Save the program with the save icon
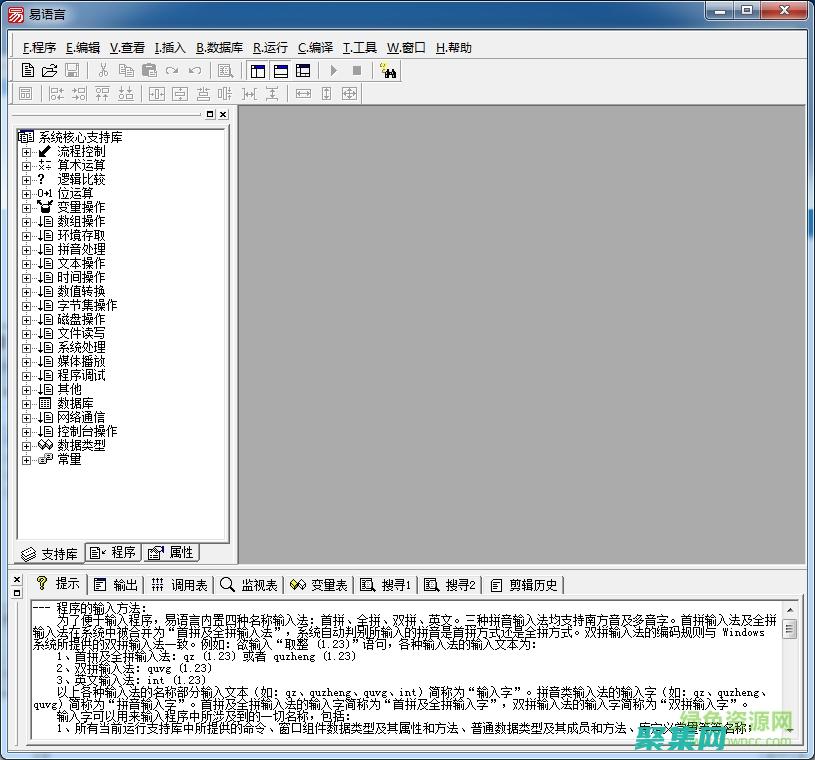This screenshot has width=815, height=760. (x=72, y=70)
